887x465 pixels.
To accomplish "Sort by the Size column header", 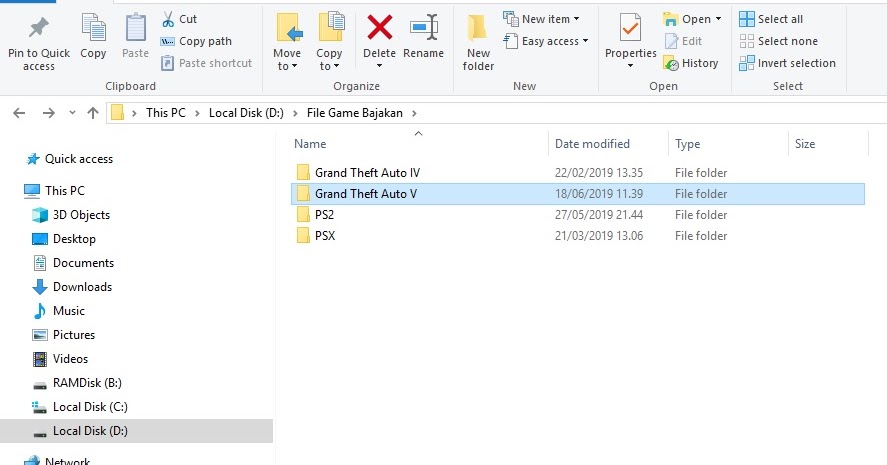I will click(805, 144).
